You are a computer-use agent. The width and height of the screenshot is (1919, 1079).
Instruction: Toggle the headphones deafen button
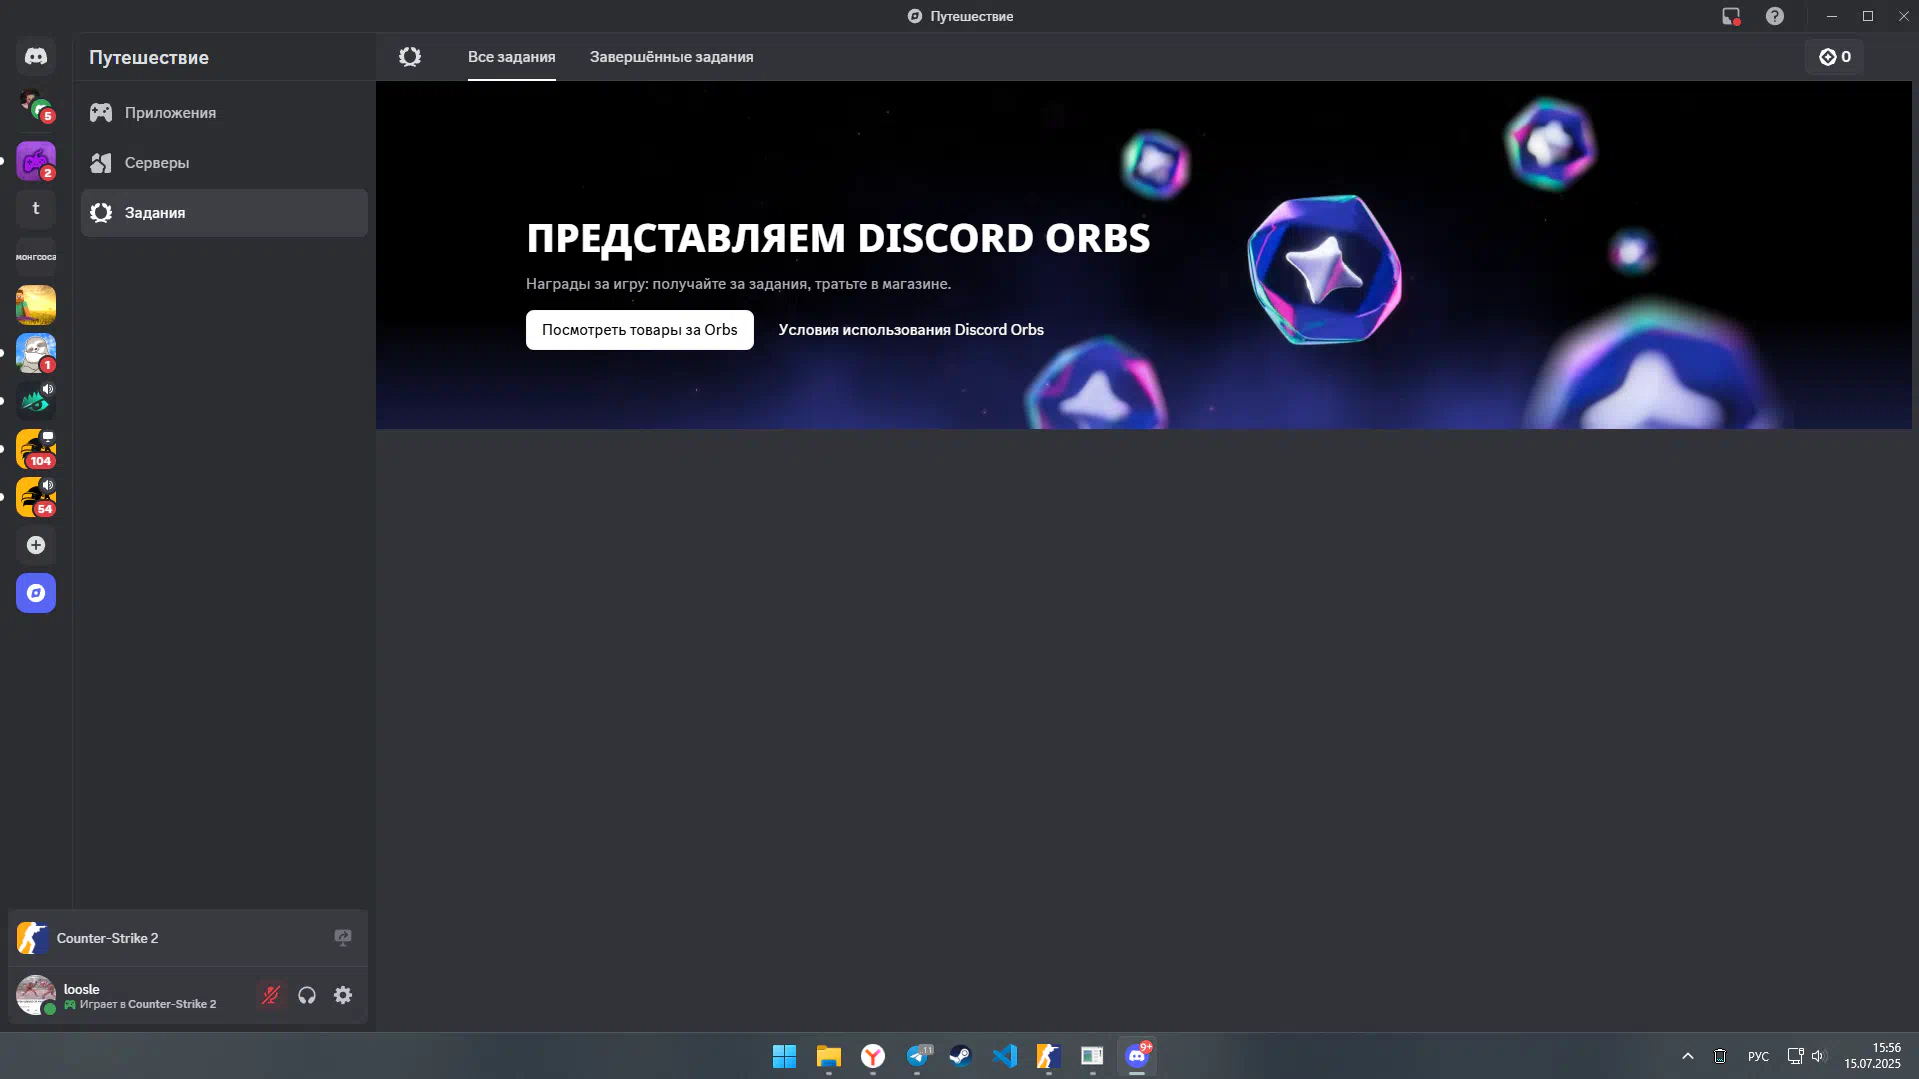coord(307,995)
